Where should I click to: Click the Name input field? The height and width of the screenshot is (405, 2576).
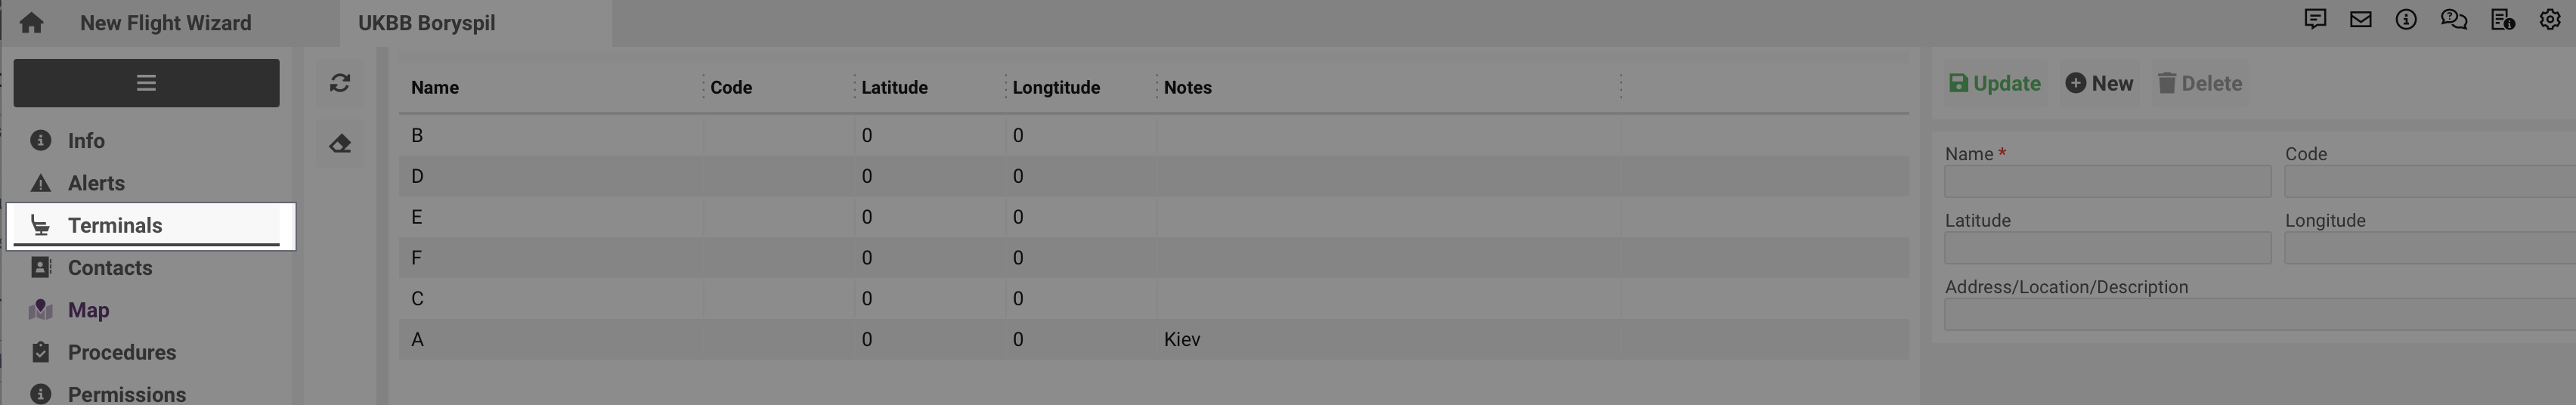click(2107, 182)
